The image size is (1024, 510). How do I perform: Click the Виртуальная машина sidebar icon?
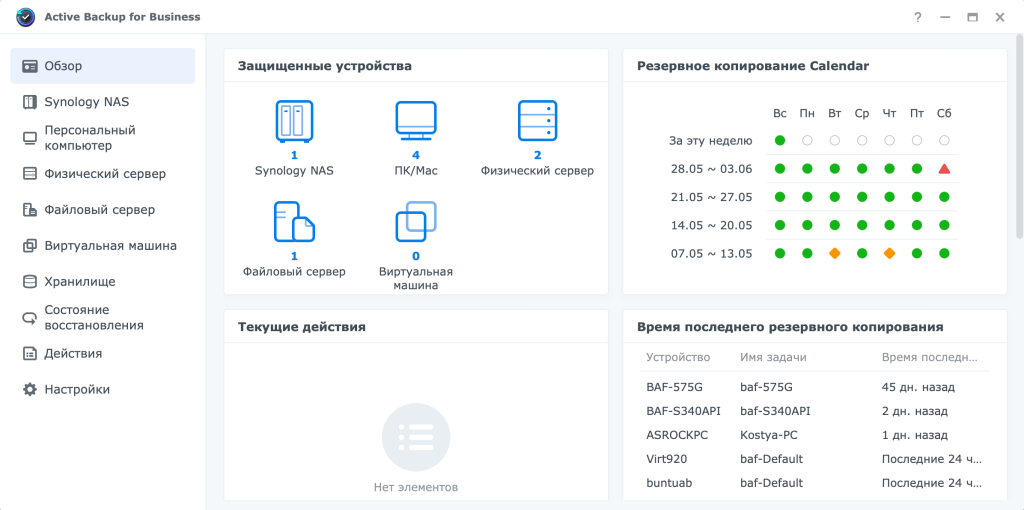coord(30,246)
